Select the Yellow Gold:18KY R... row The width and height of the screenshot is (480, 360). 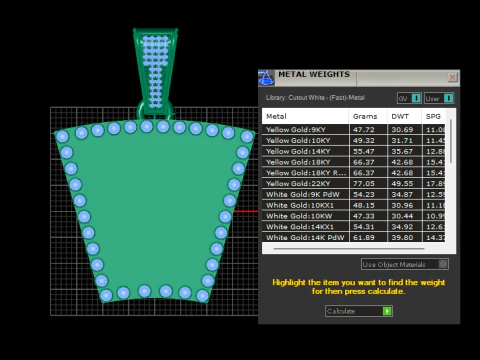353,173
